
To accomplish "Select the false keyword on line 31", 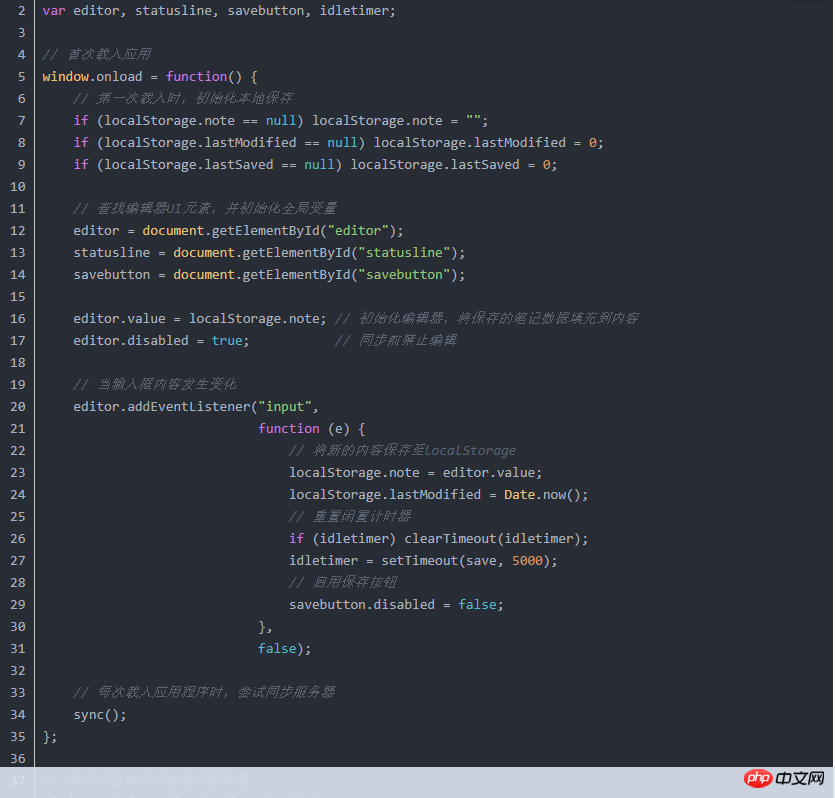I will coord(277,648).
